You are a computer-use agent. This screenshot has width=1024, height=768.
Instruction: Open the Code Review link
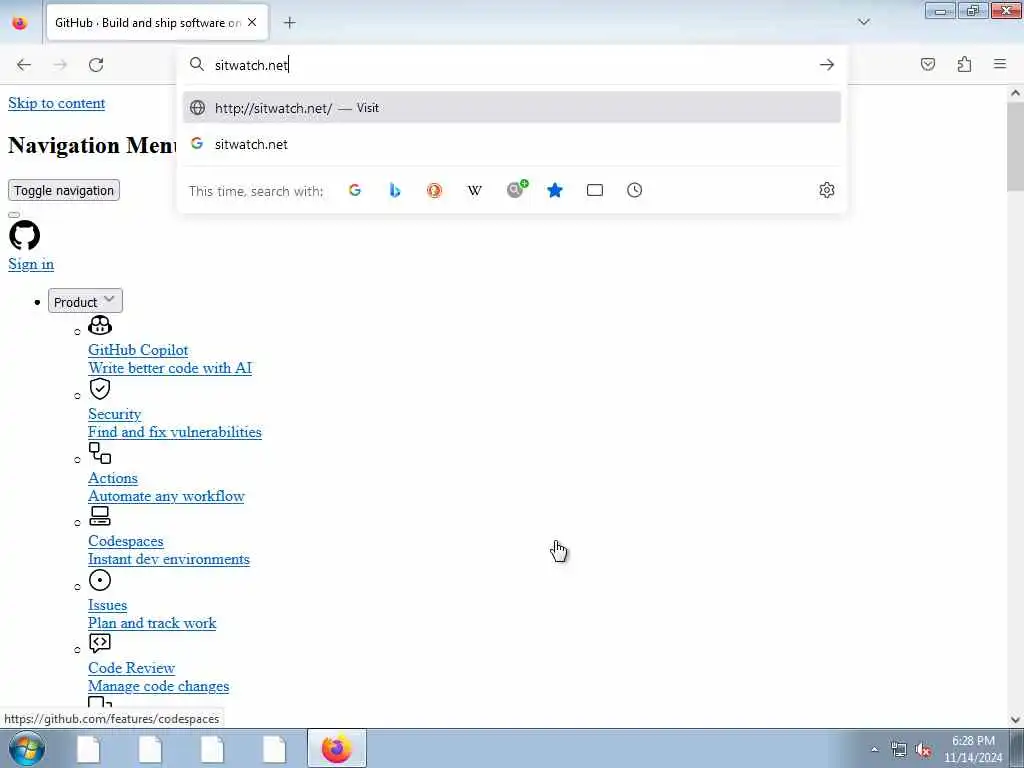(x=132, y=667)
